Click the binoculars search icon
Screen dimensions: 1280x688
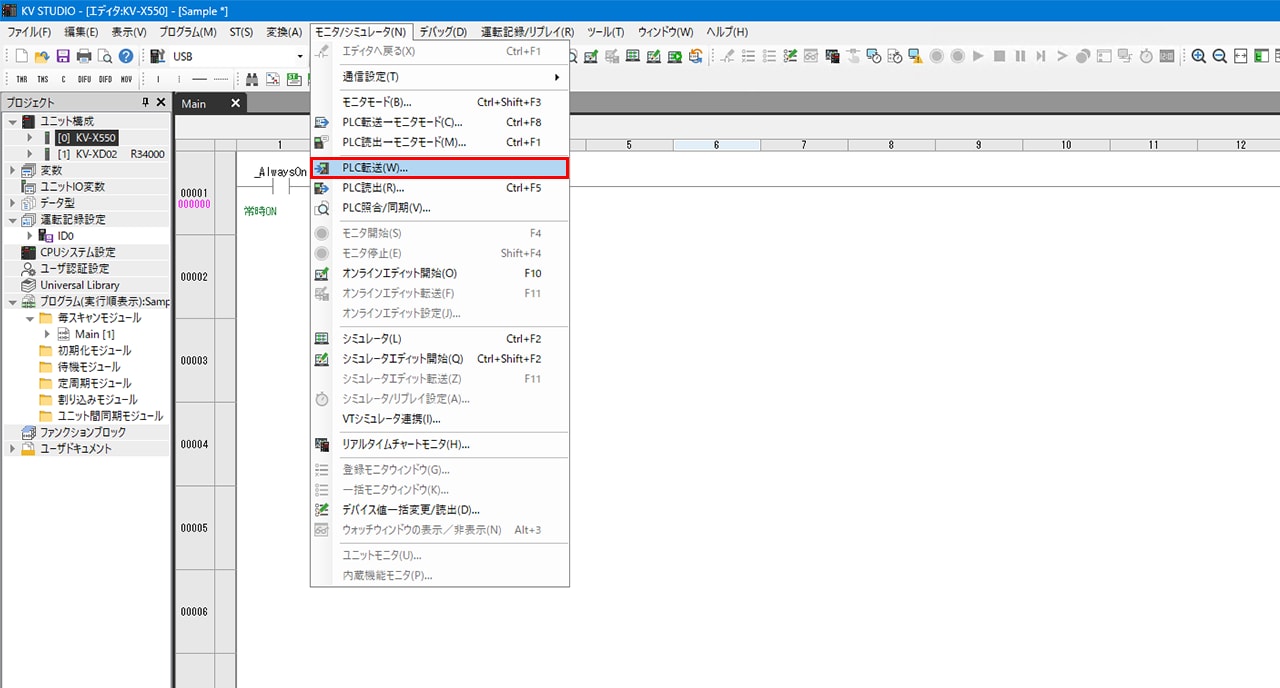pos(253,79)
